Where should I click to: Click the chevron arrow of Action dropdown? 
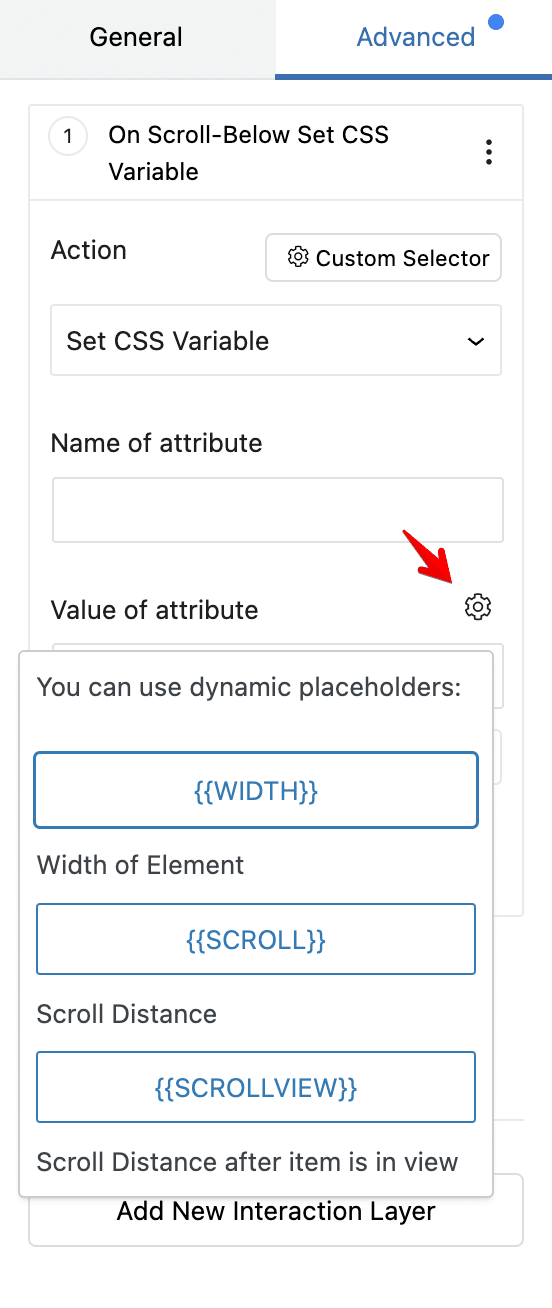pos(476,342)
